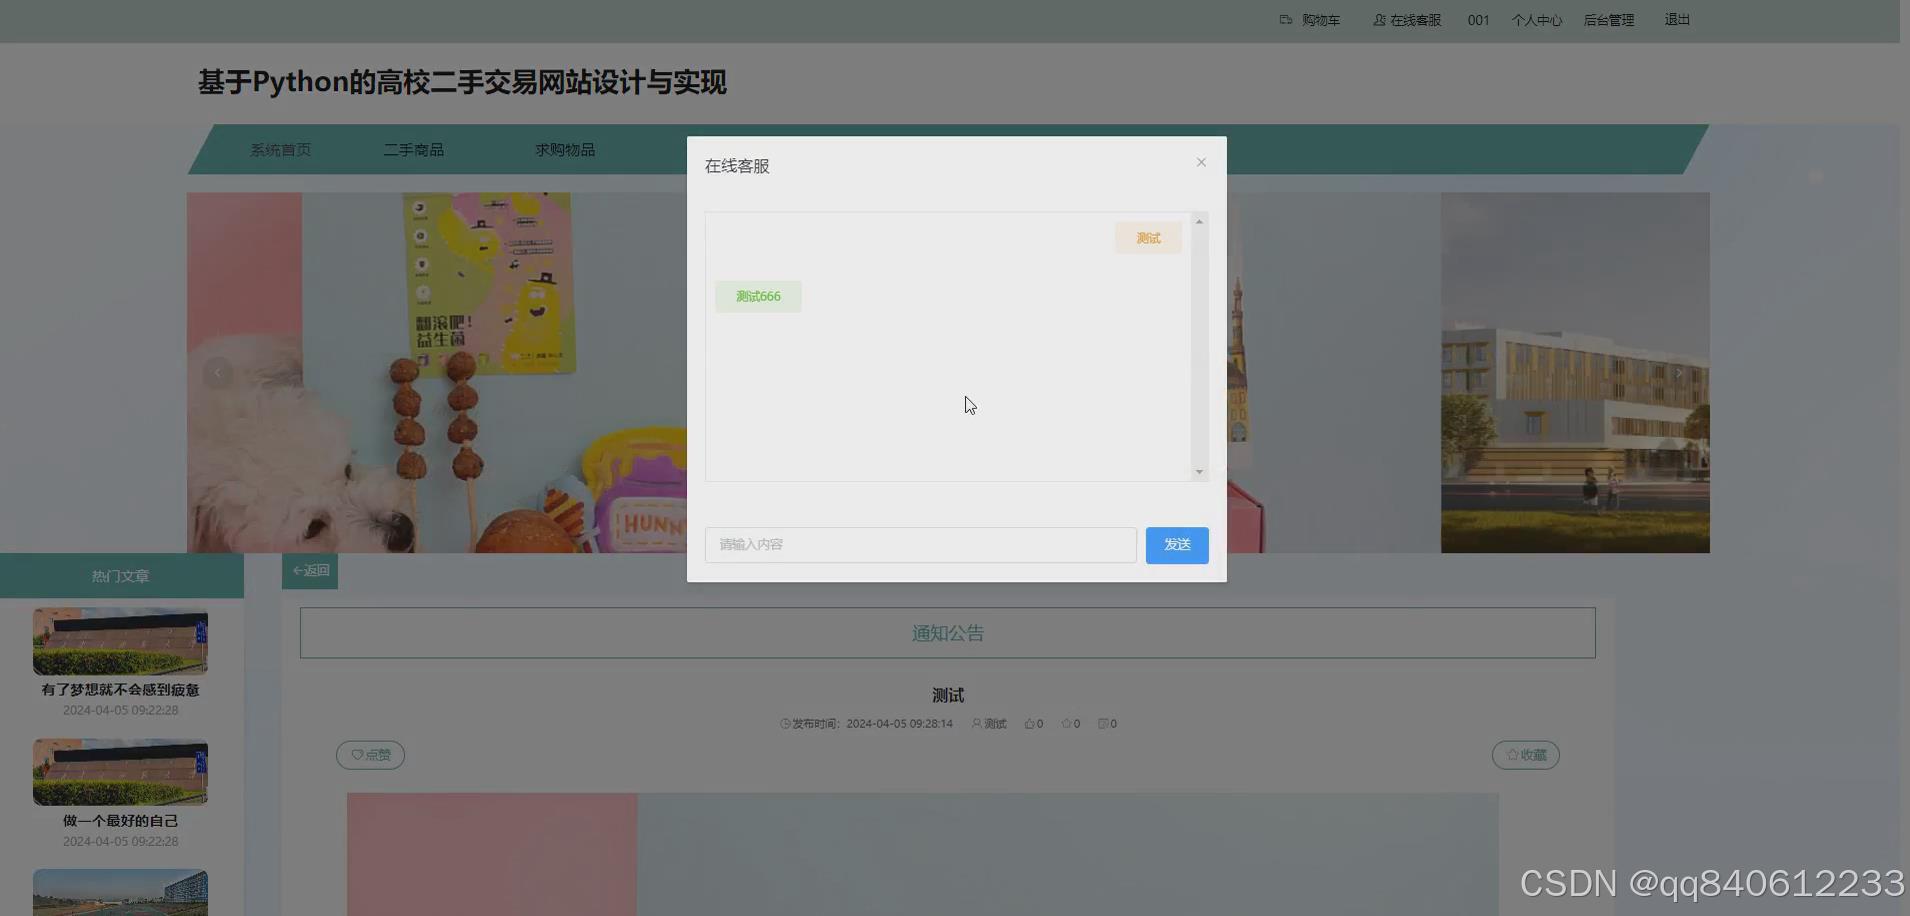Click the 发送 send button in the chat

pyautogui.click(x=1176, y=545)
